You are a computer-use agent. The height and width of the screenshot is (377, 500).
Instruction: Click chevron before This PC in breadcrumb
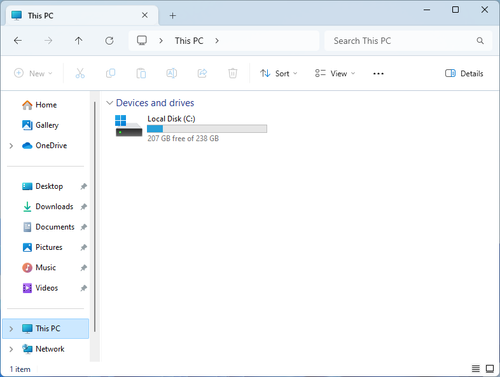161,41
